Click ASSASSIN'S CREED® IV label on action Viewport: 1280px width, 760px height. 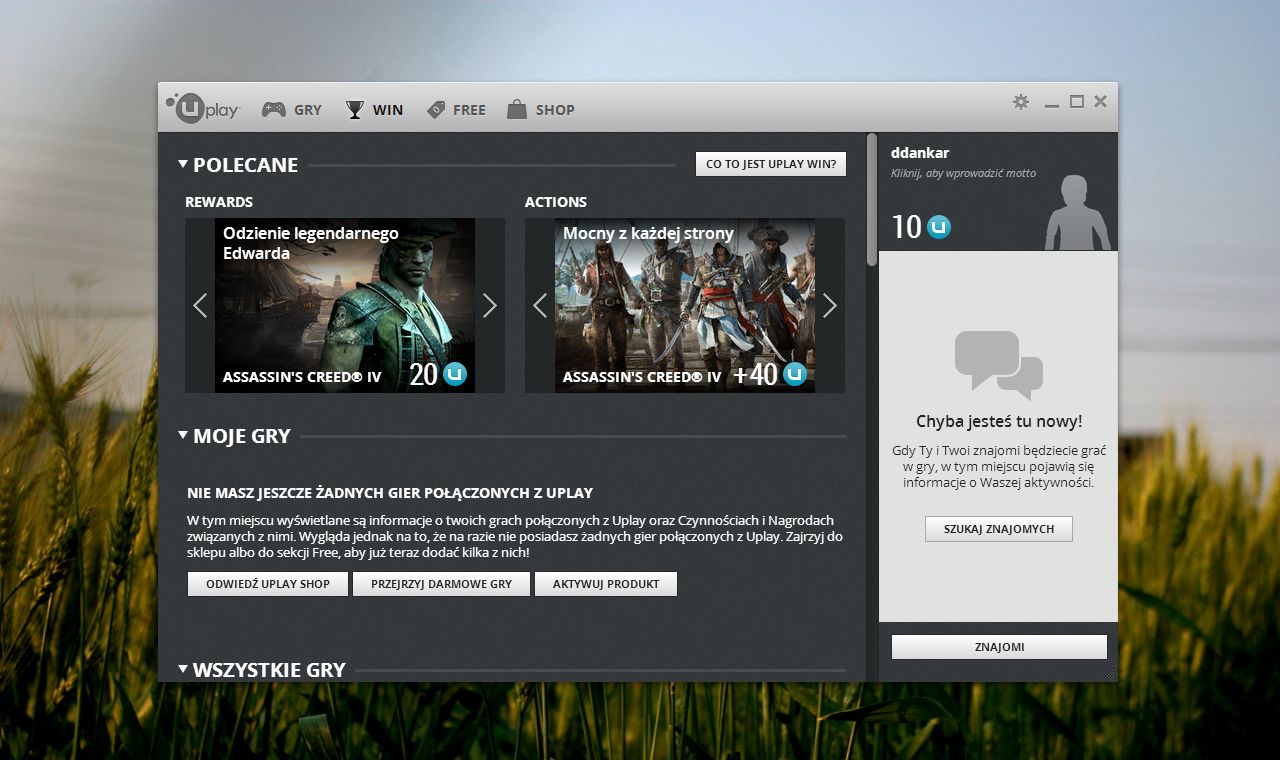pyautogui.click(x=642, y=378)
